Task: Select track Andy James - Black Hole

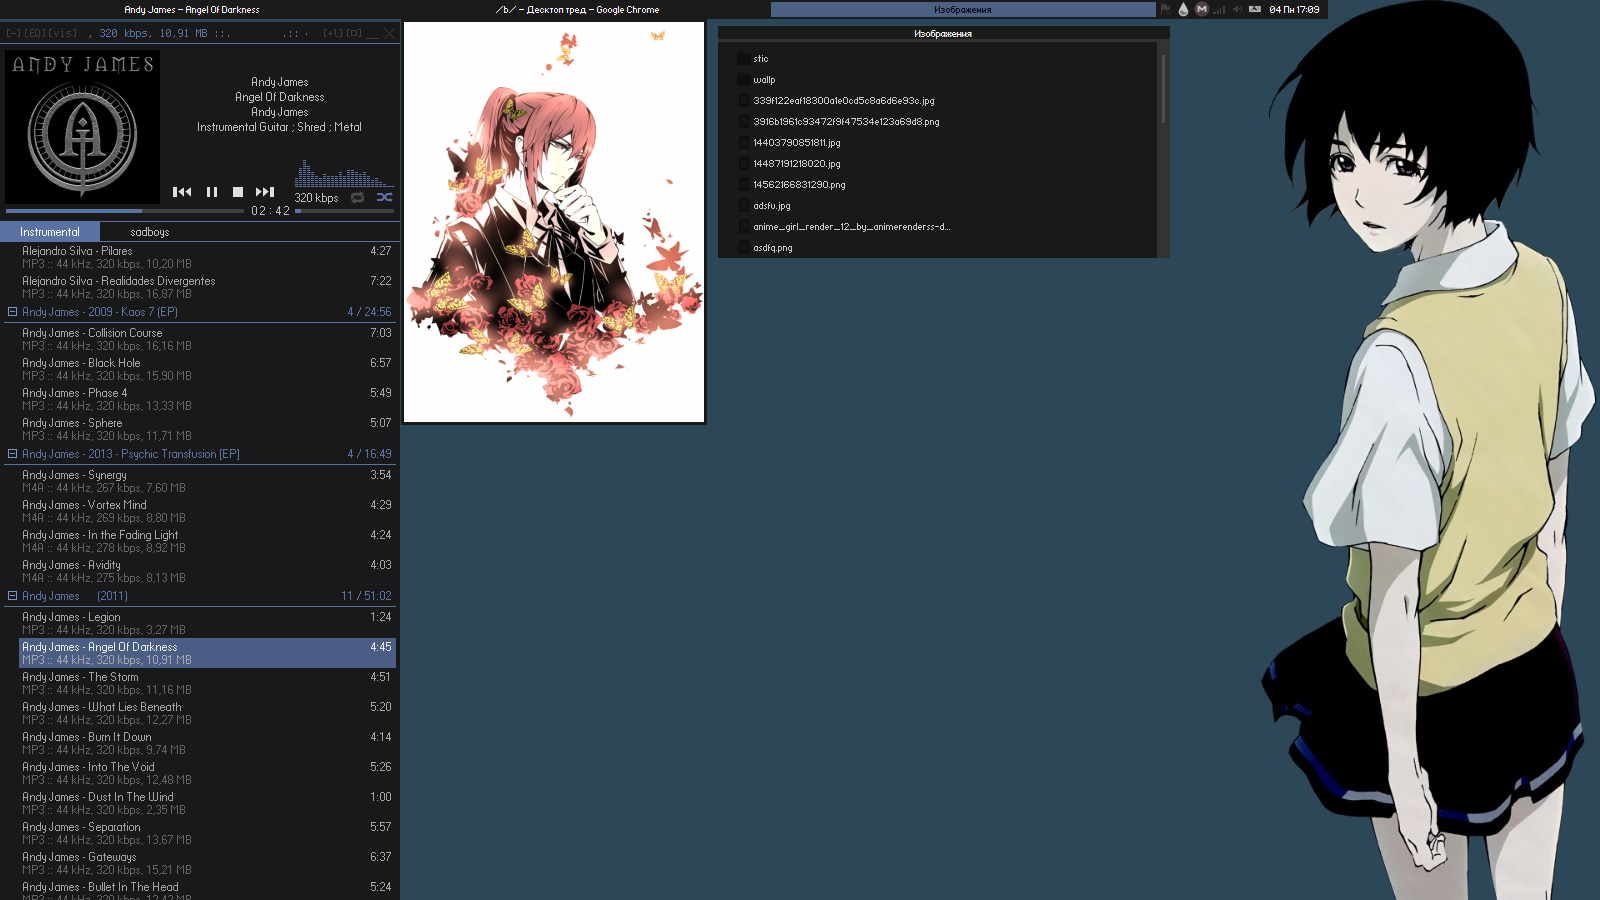Action: click(x=207, y=369)
